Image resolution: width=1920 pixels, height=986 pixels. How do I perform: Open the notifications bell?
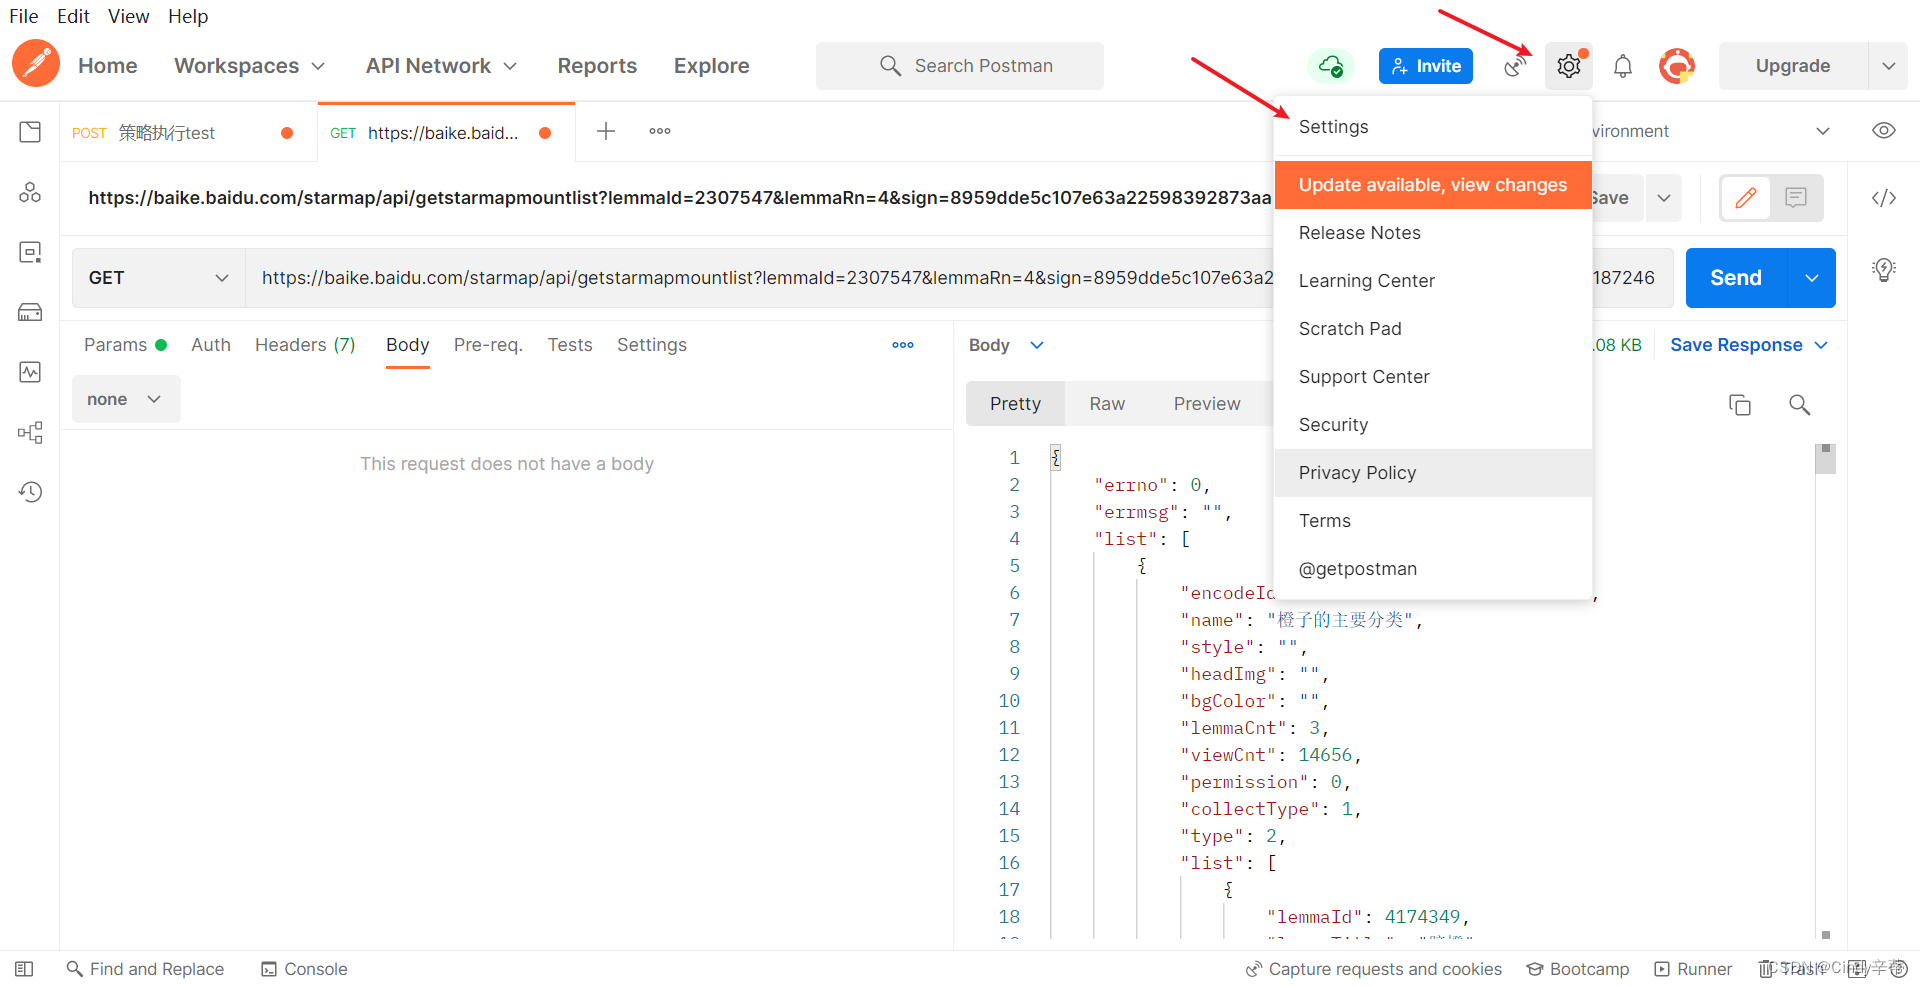click(1622, 66)
